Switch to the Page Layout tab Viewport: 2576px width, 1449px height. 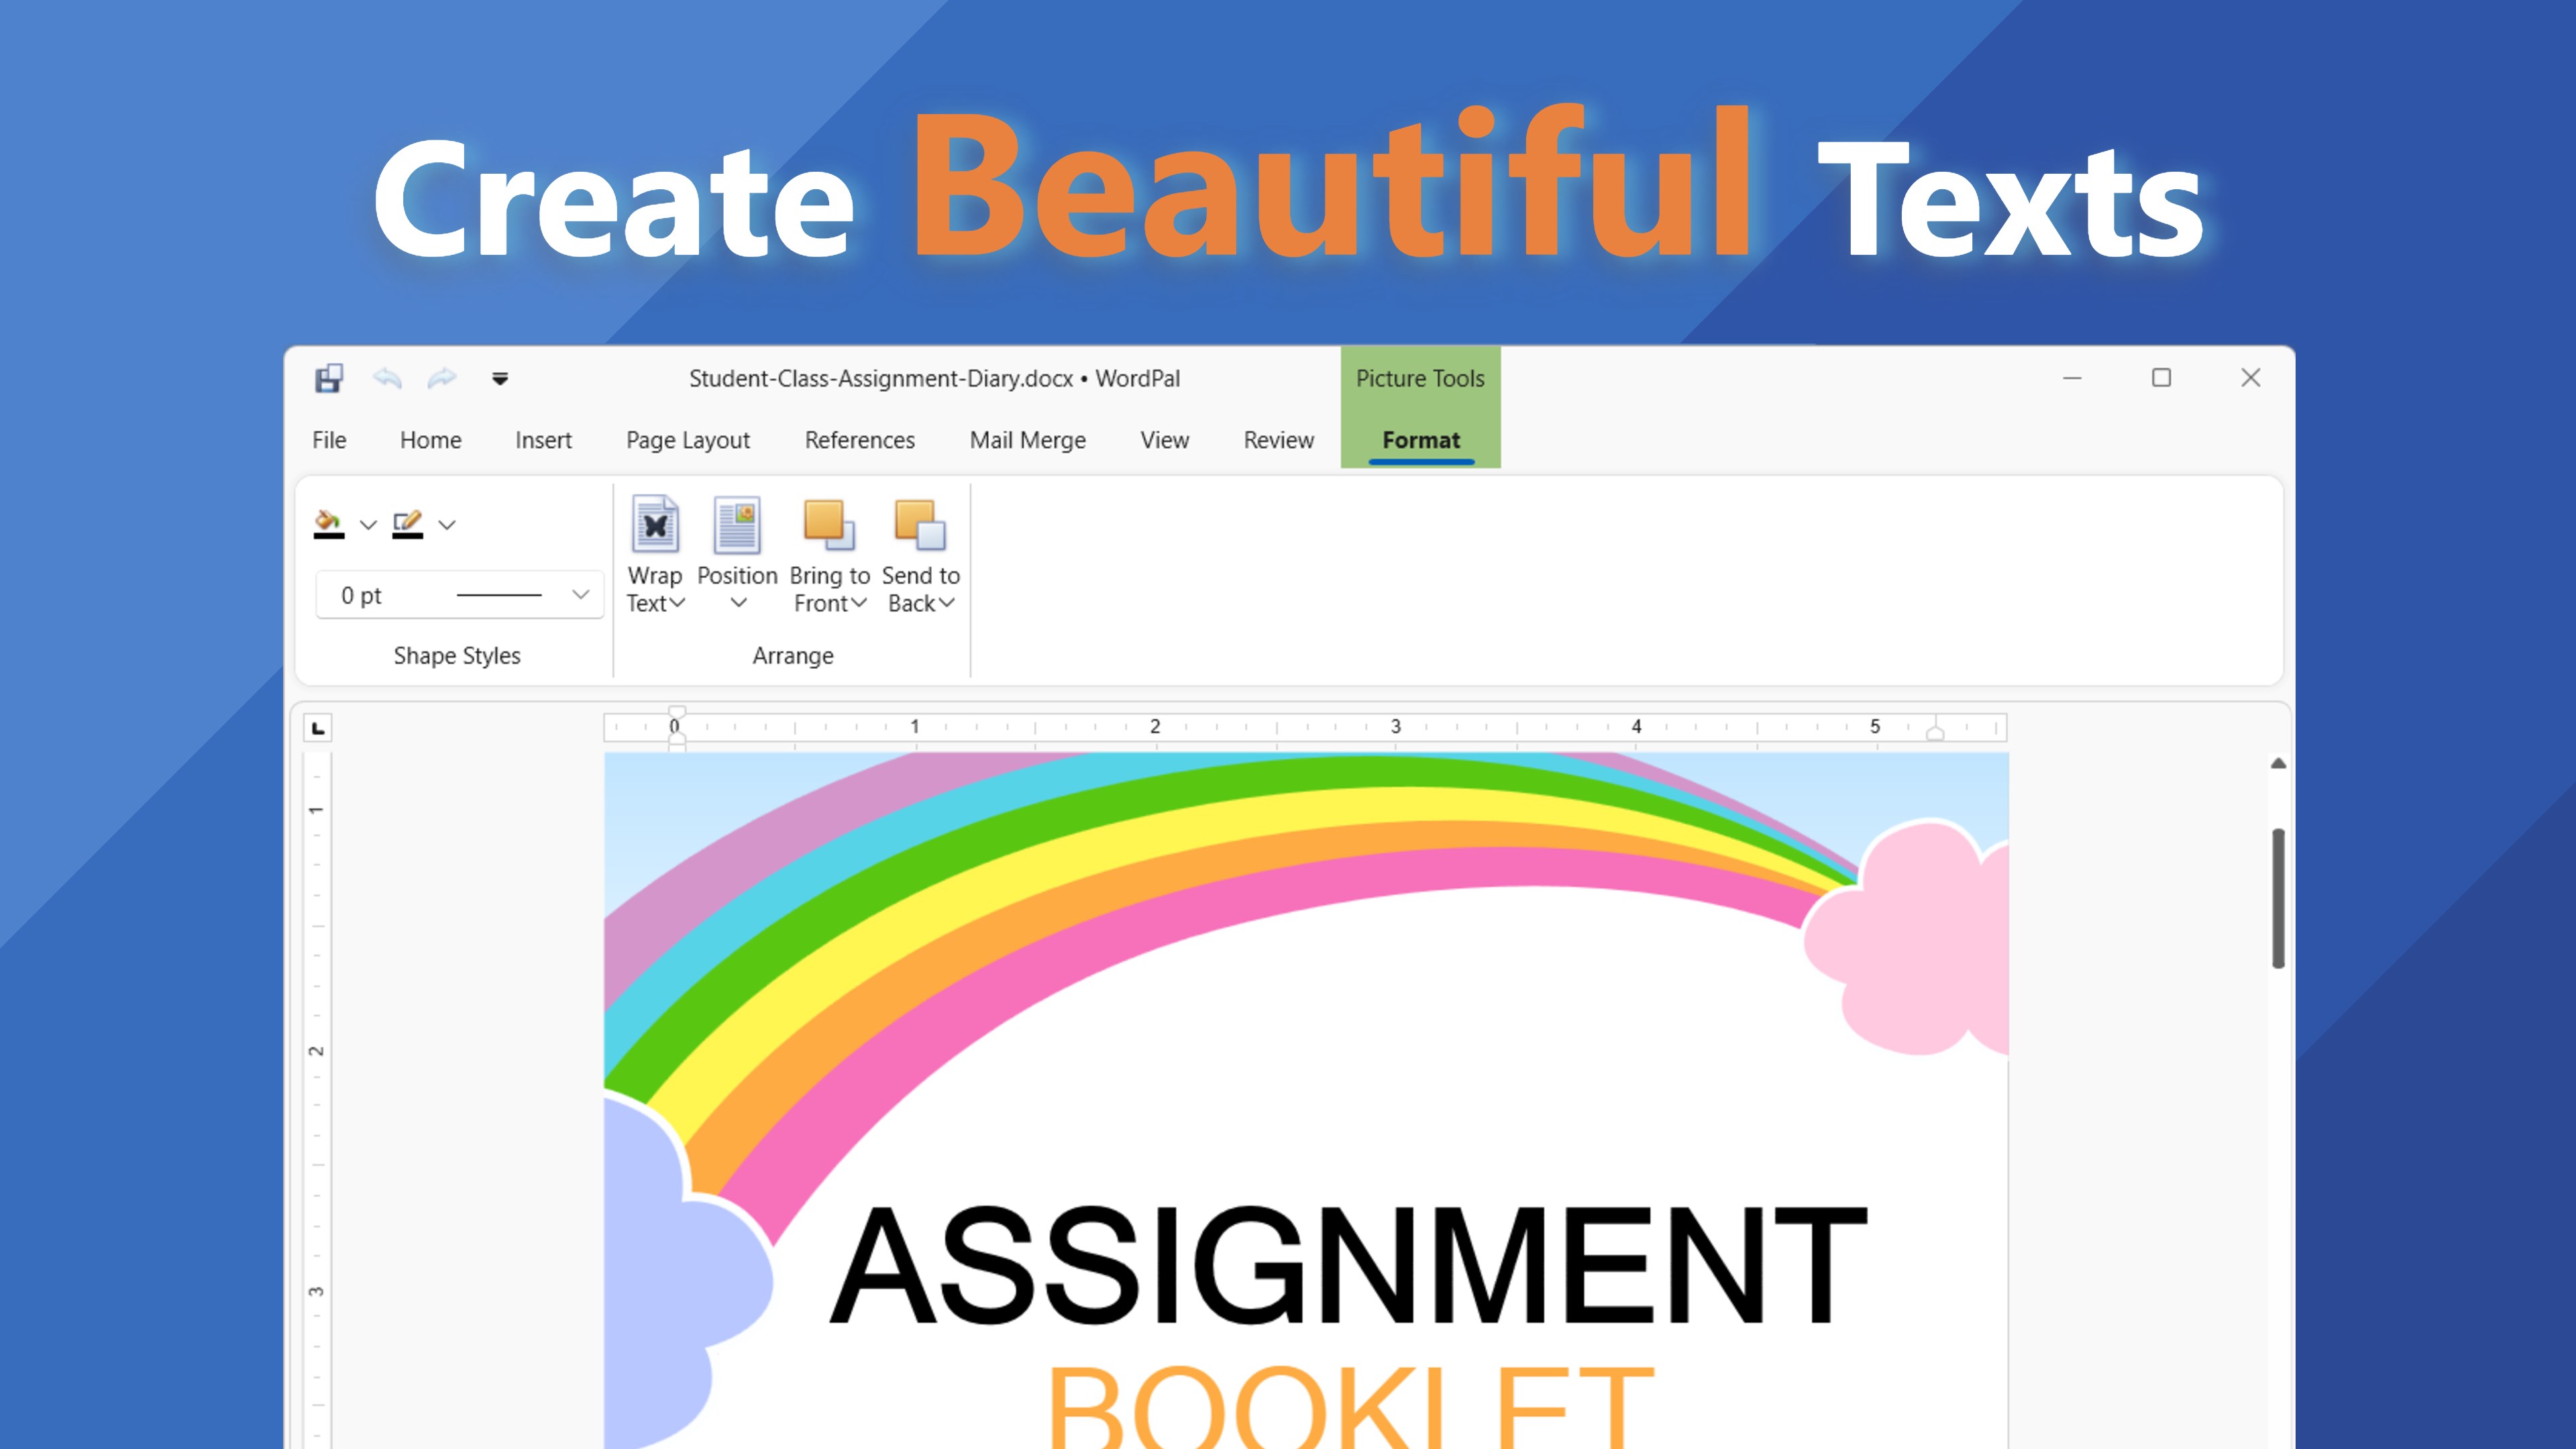tap(687, 440)
